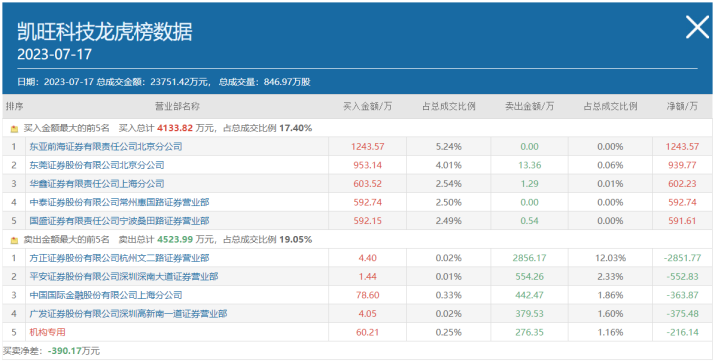This screenshot has height=363, width=715.
Task: Click sell percentage 12.03%
Action: (610, 258)
